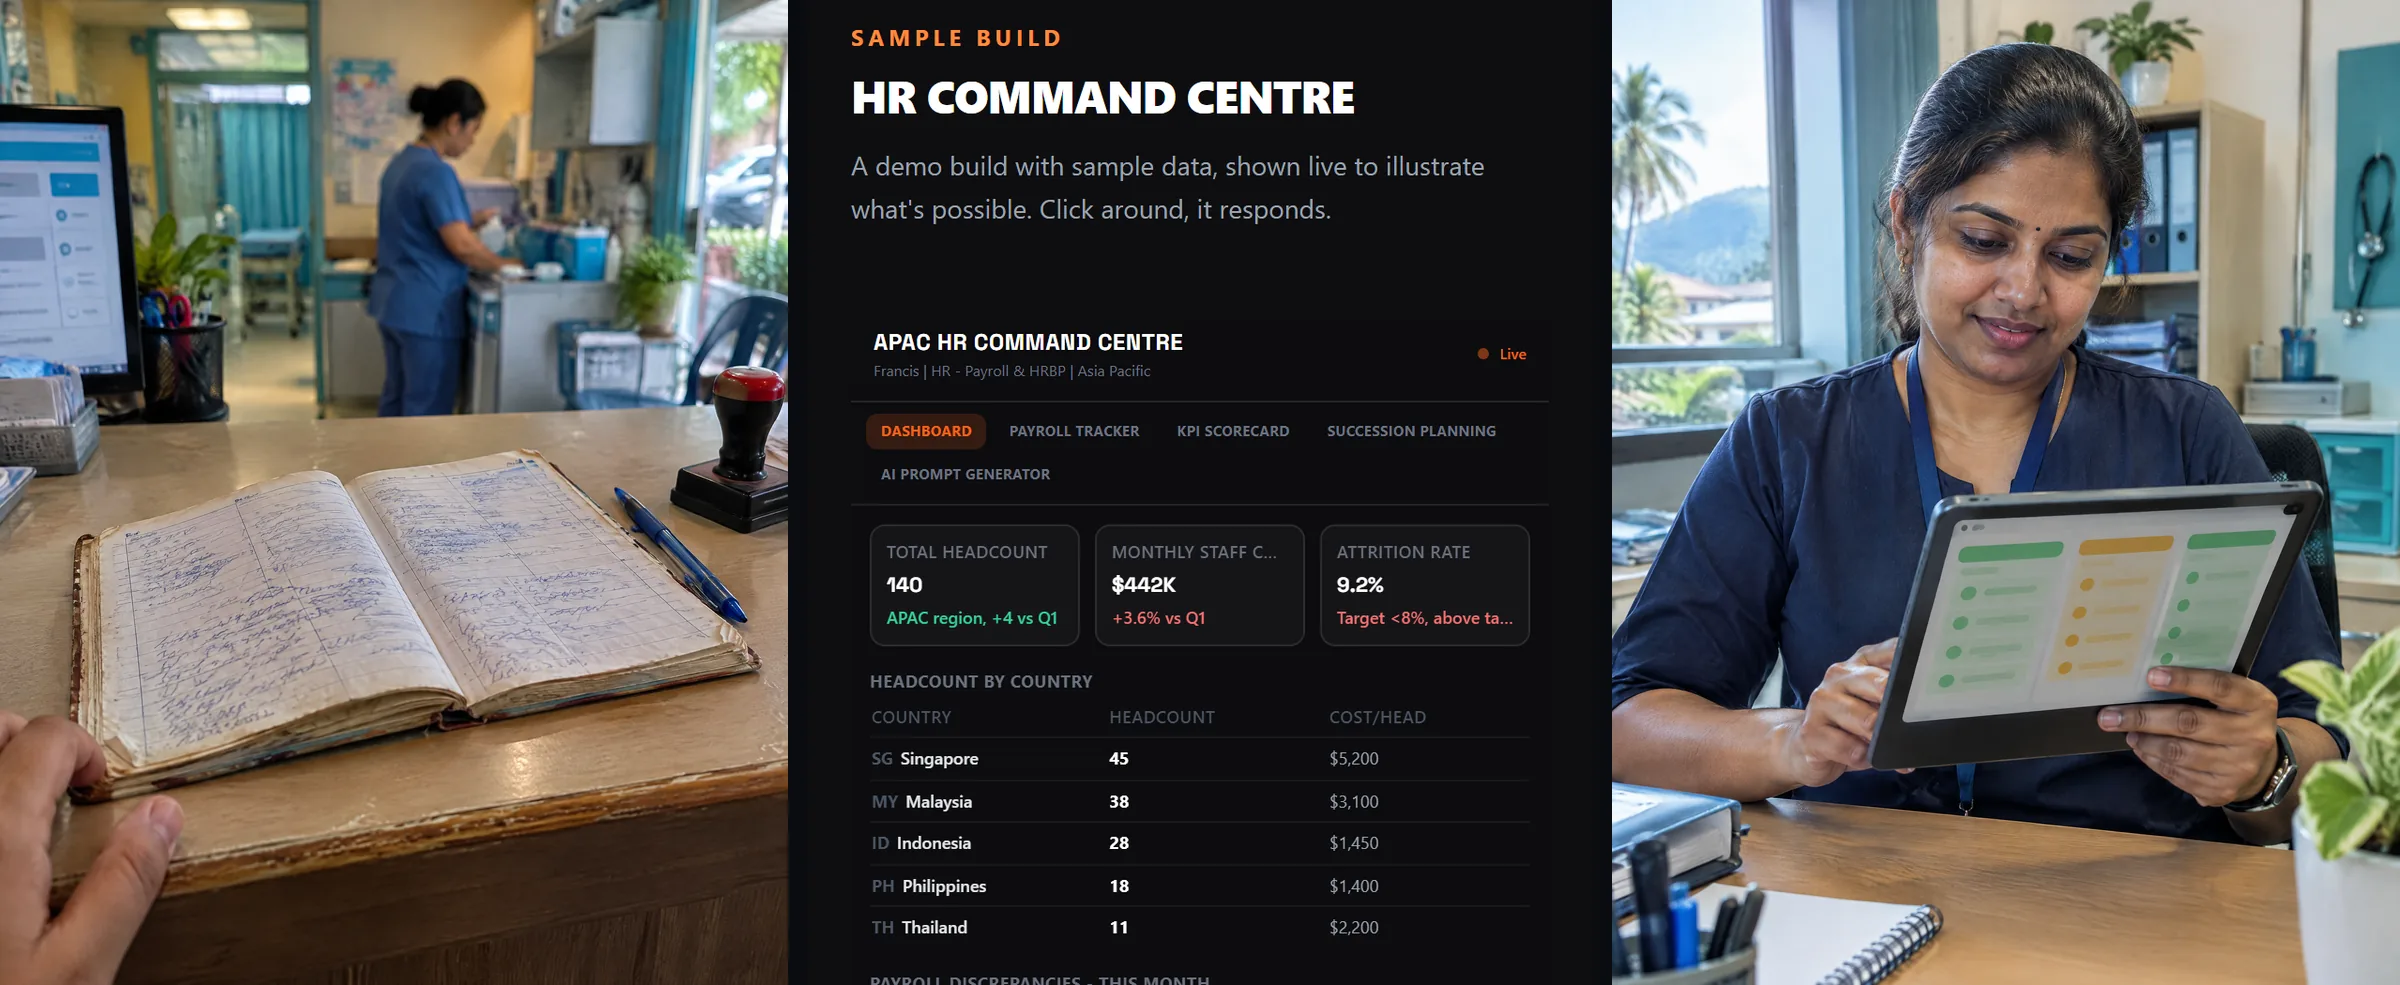Screen dimensions: 2400x985
Task: Click the orange Live status dot
Action: point(1483,354)
